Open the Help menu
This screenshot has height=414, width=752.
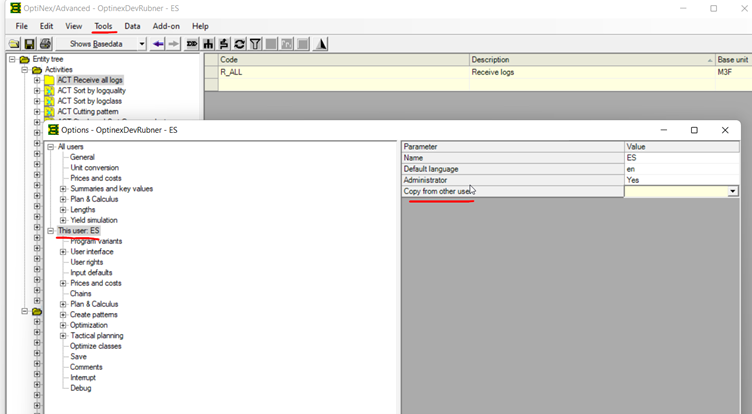(200, 26)
